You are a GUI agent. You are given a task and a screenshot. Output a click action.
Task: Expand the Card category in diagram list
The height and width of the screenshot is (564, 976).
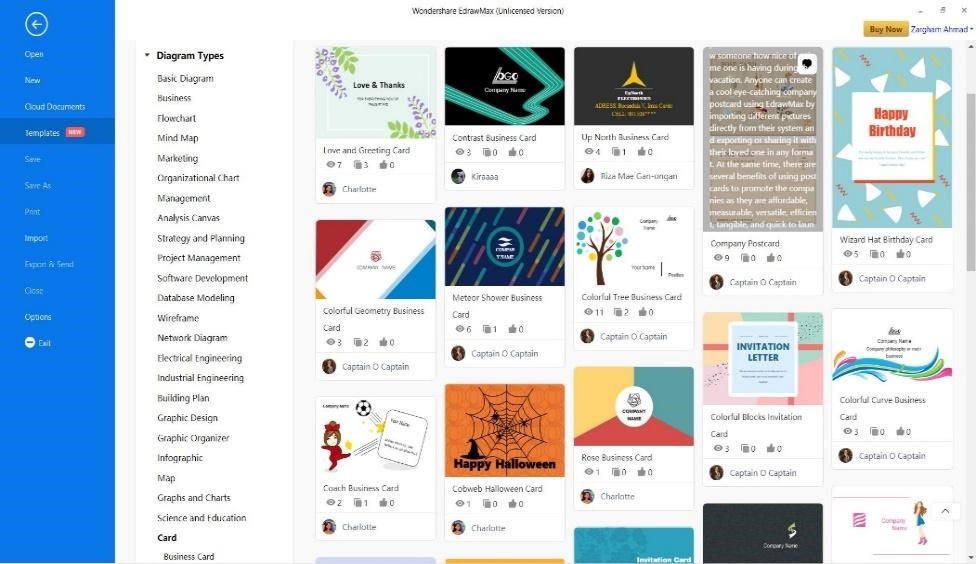coord(167,538)
